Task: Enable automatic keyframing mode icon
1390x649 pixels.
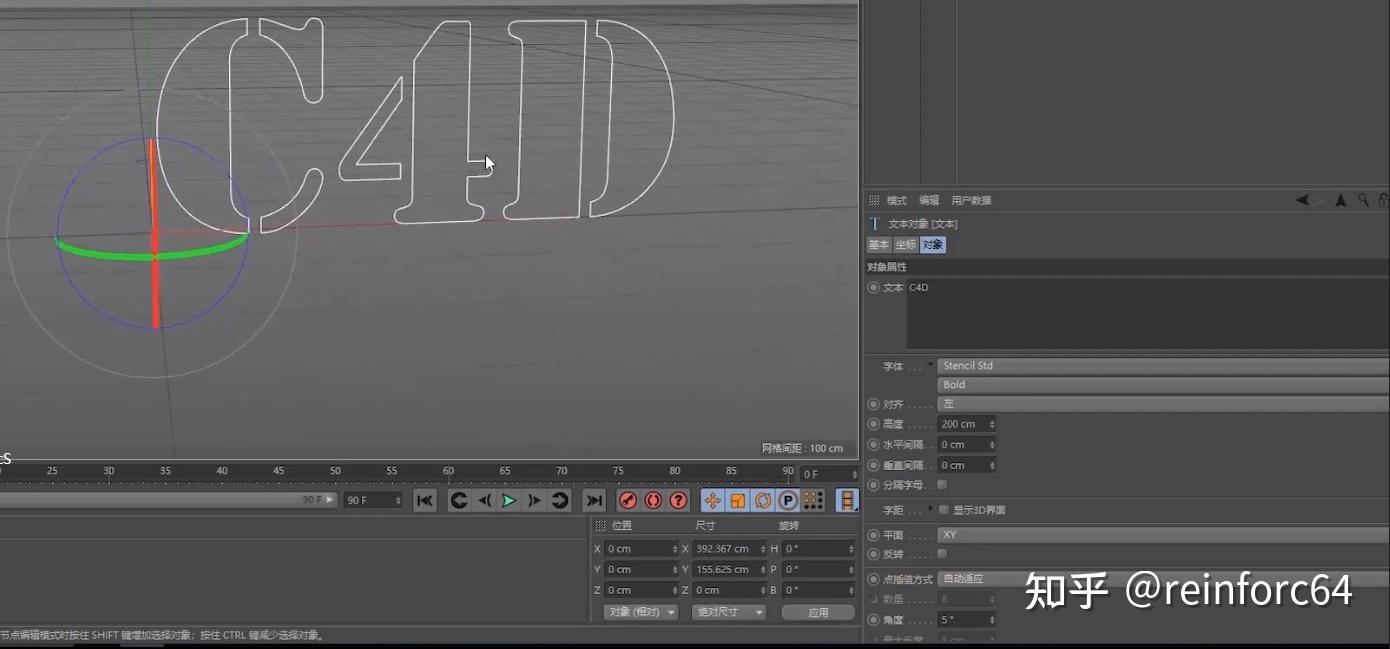Action: pos(654,500)
